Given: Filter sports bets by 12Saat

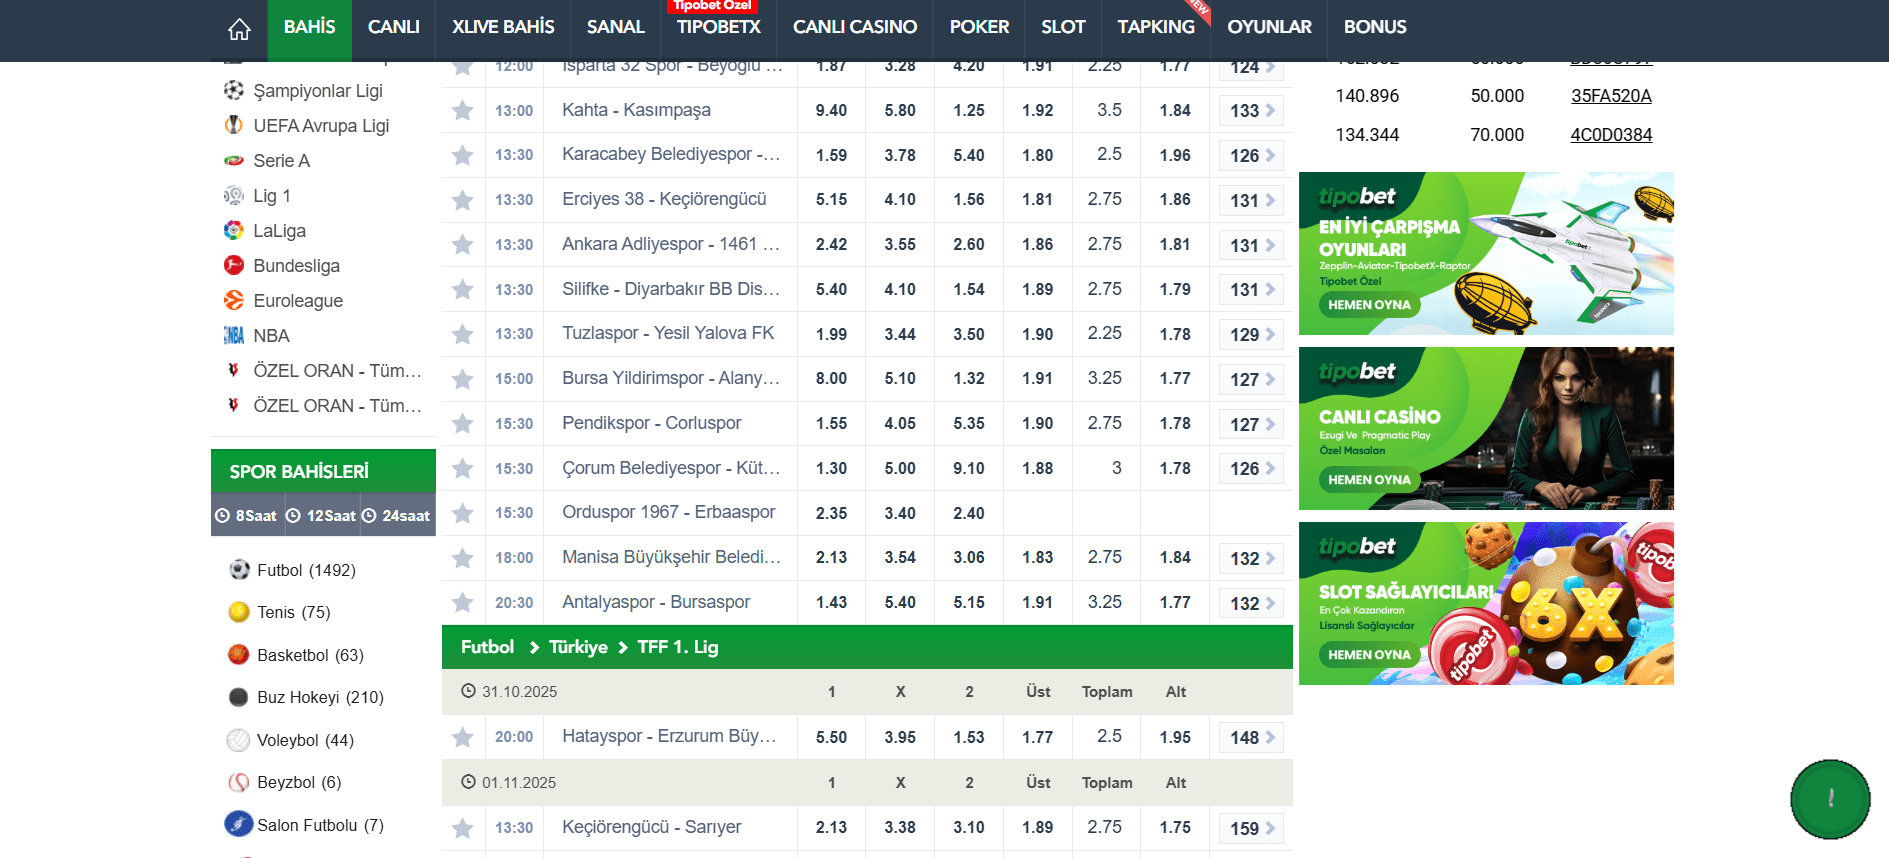Looking at the screenshot, I should 322,516.
